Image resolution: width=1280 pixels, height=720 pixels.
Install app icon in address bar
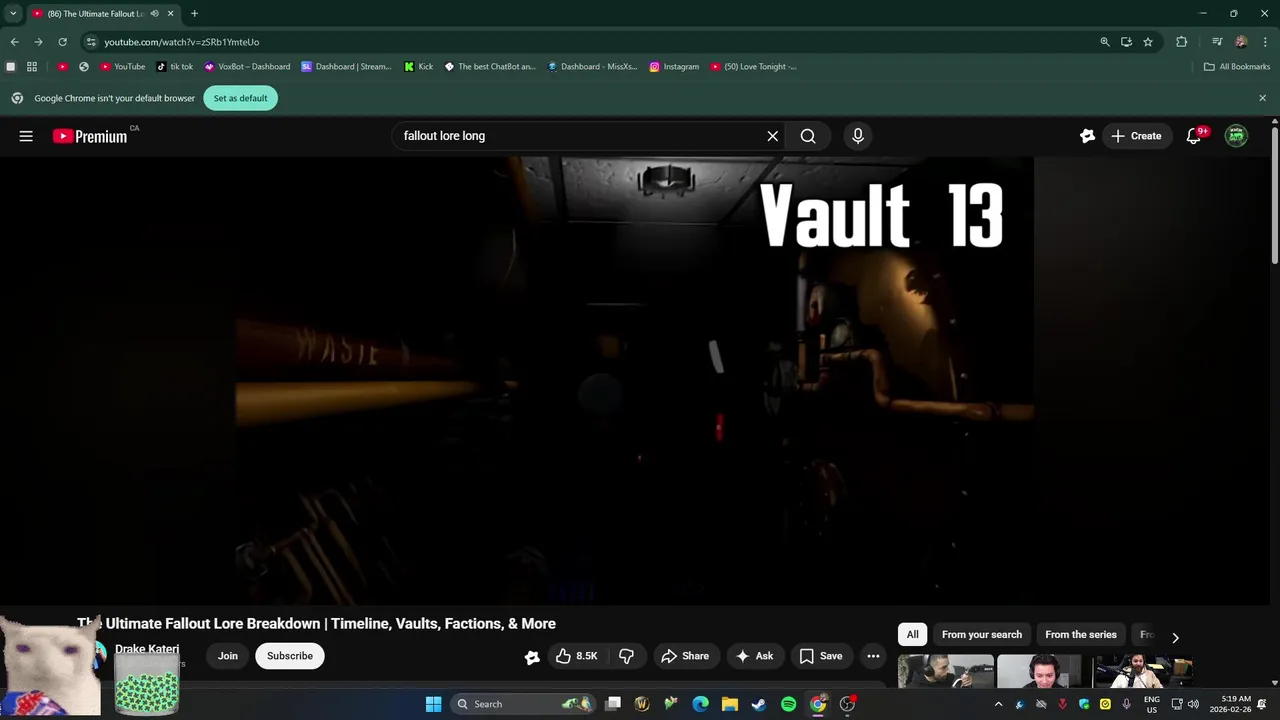[x=1126, y=42]
